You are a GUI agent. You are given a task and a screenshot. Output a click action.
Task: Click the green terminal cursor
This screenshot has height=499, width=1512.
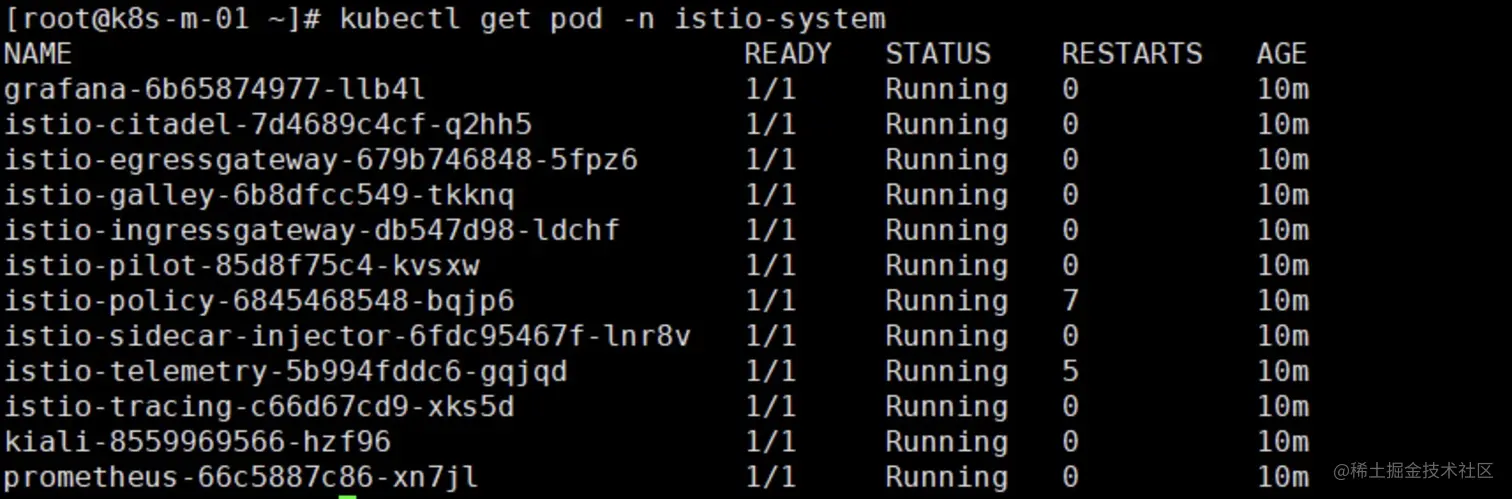(x=347, y=495)
